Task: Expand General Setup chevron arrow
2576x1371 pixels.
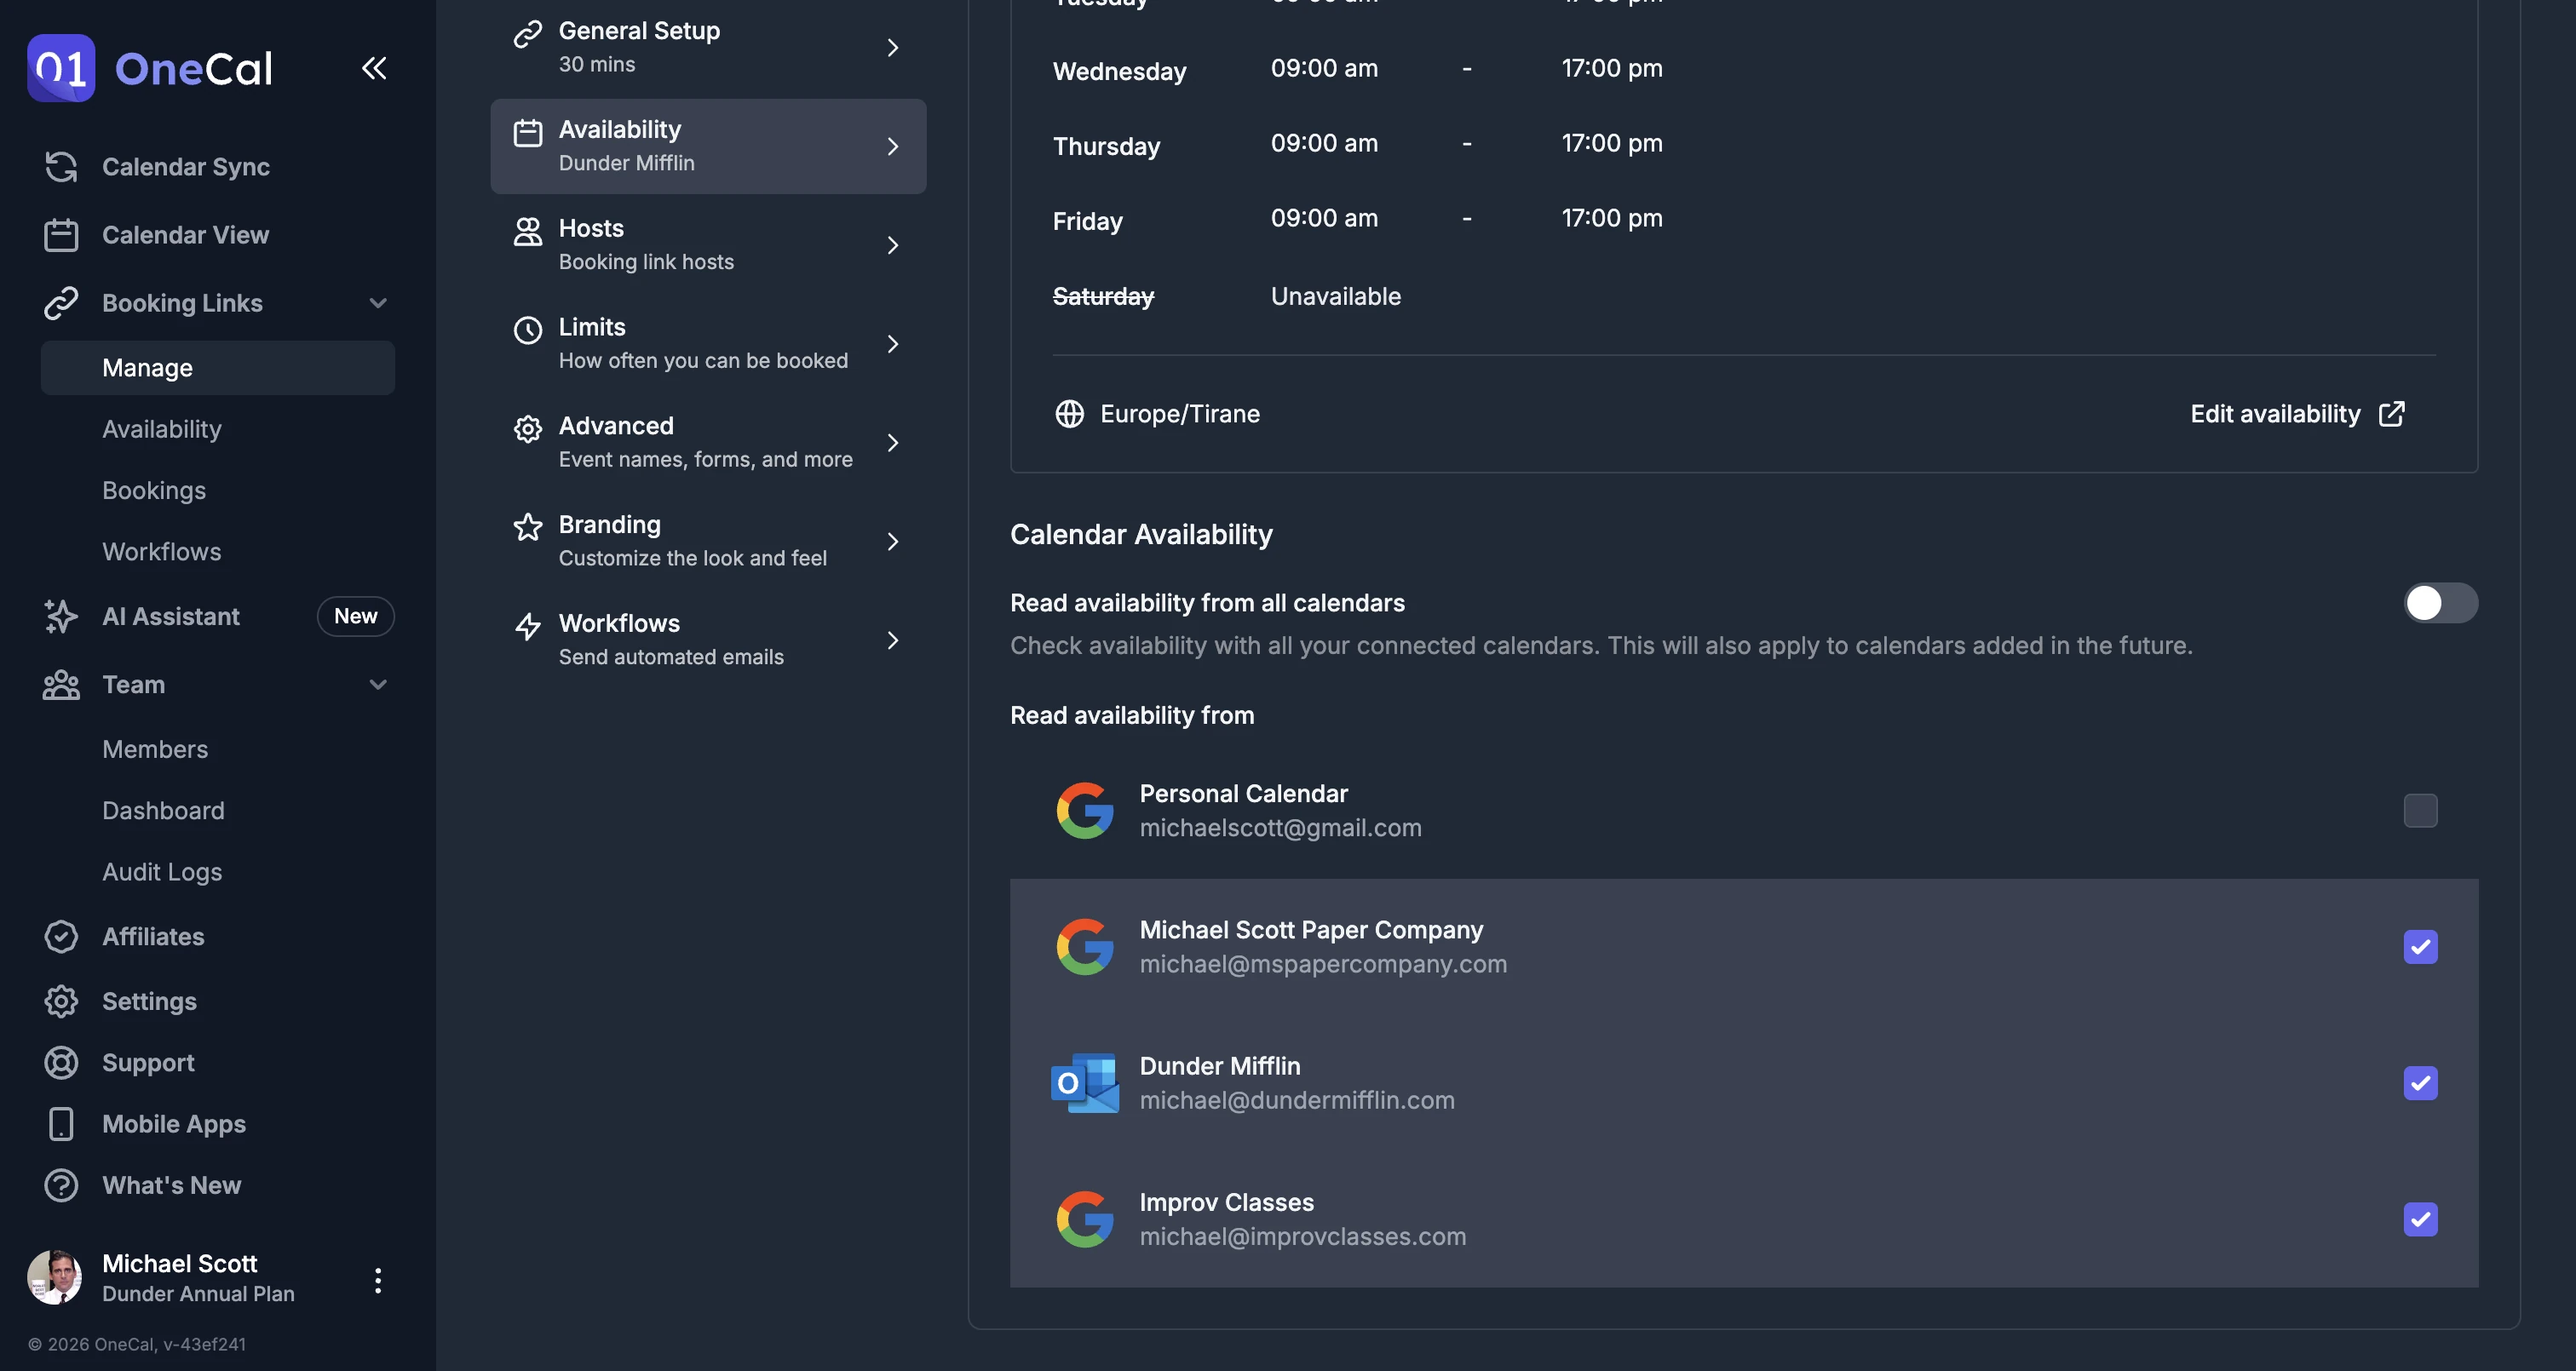Action: point(893,47)
